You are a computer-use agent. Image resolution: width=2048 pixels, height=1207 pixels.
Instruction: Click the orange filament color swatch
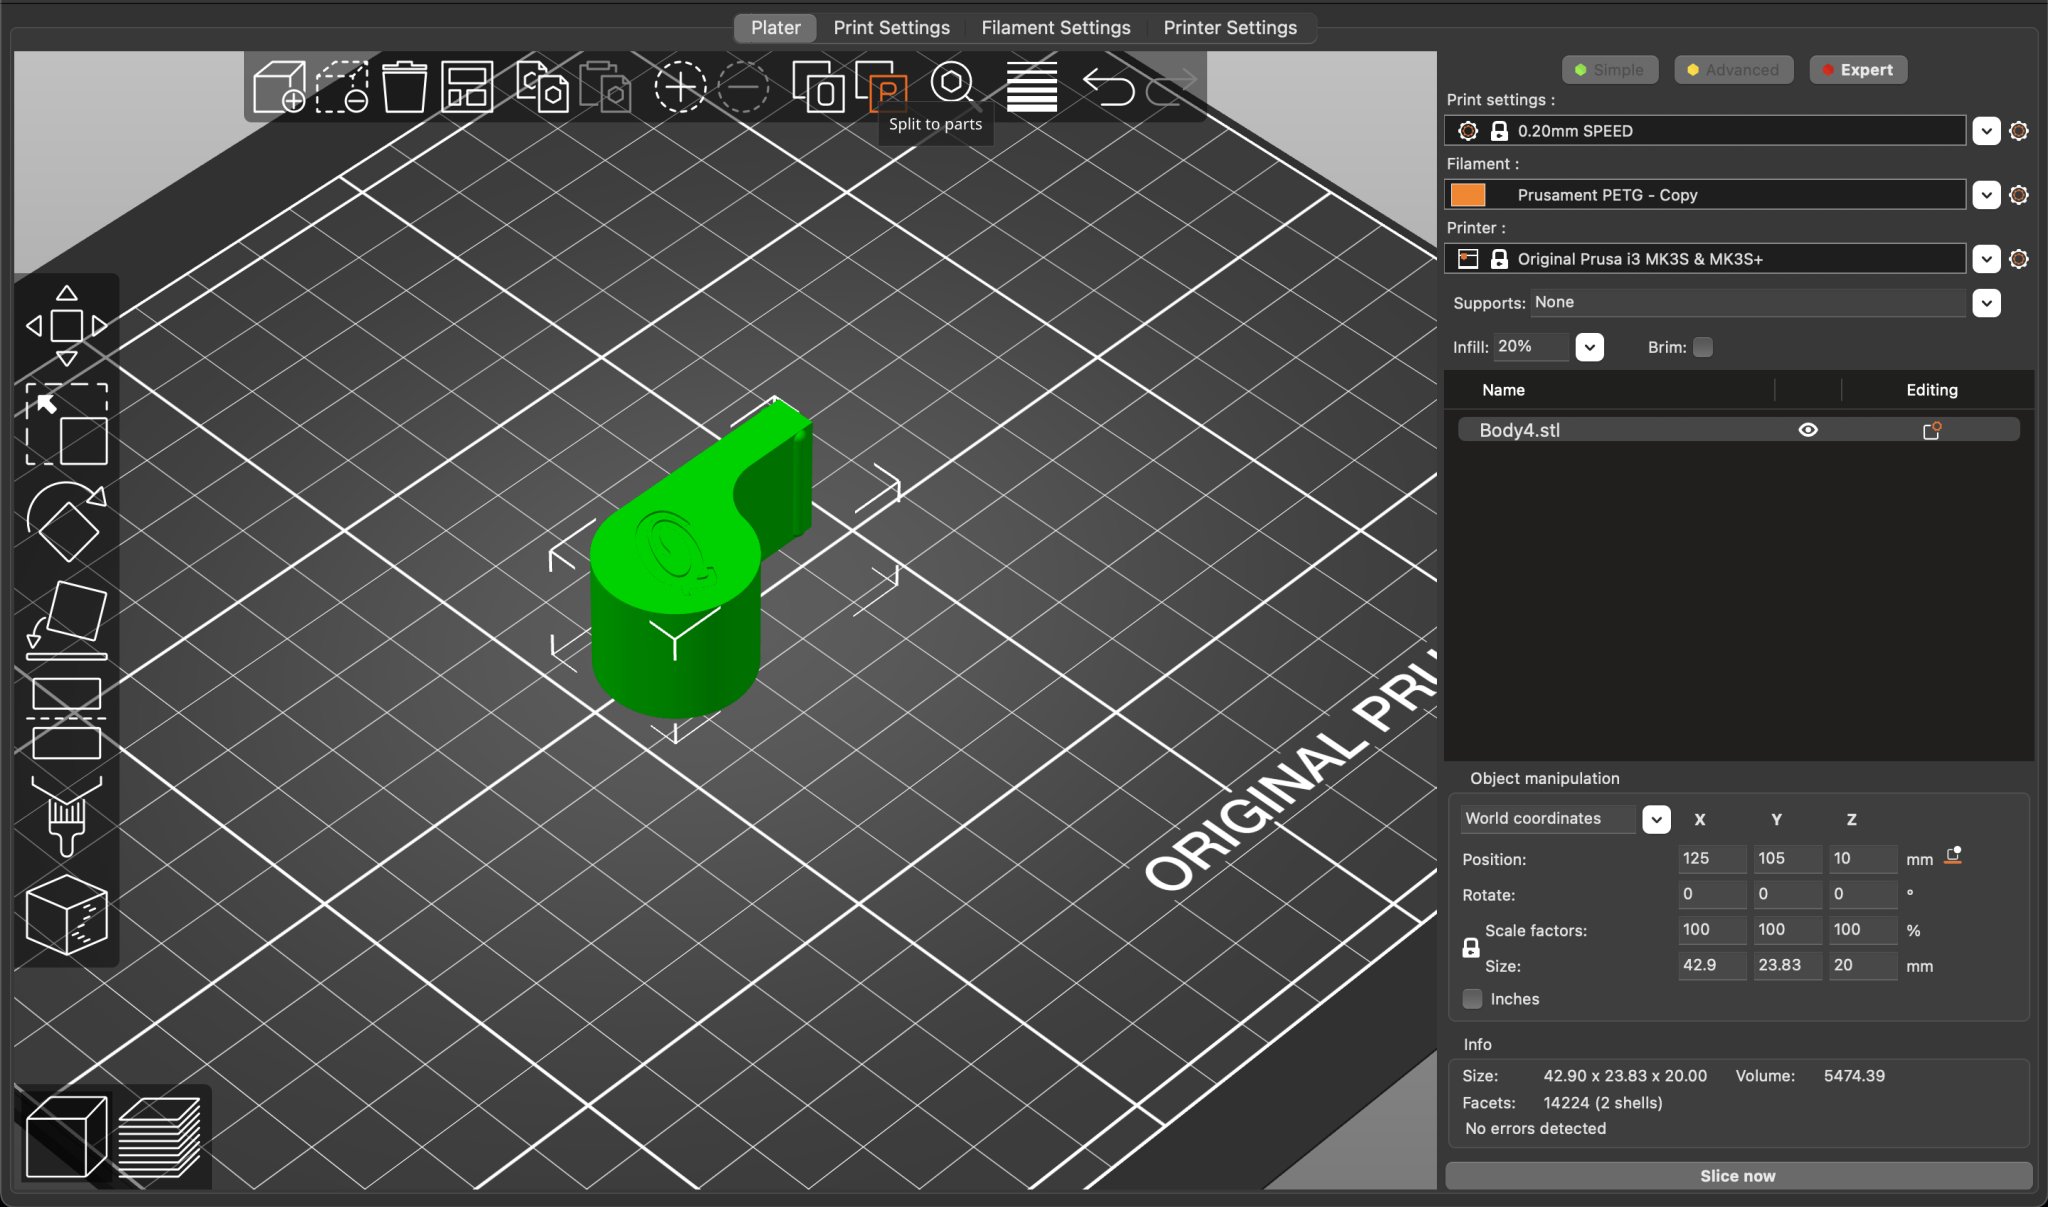click(1468, 195)
